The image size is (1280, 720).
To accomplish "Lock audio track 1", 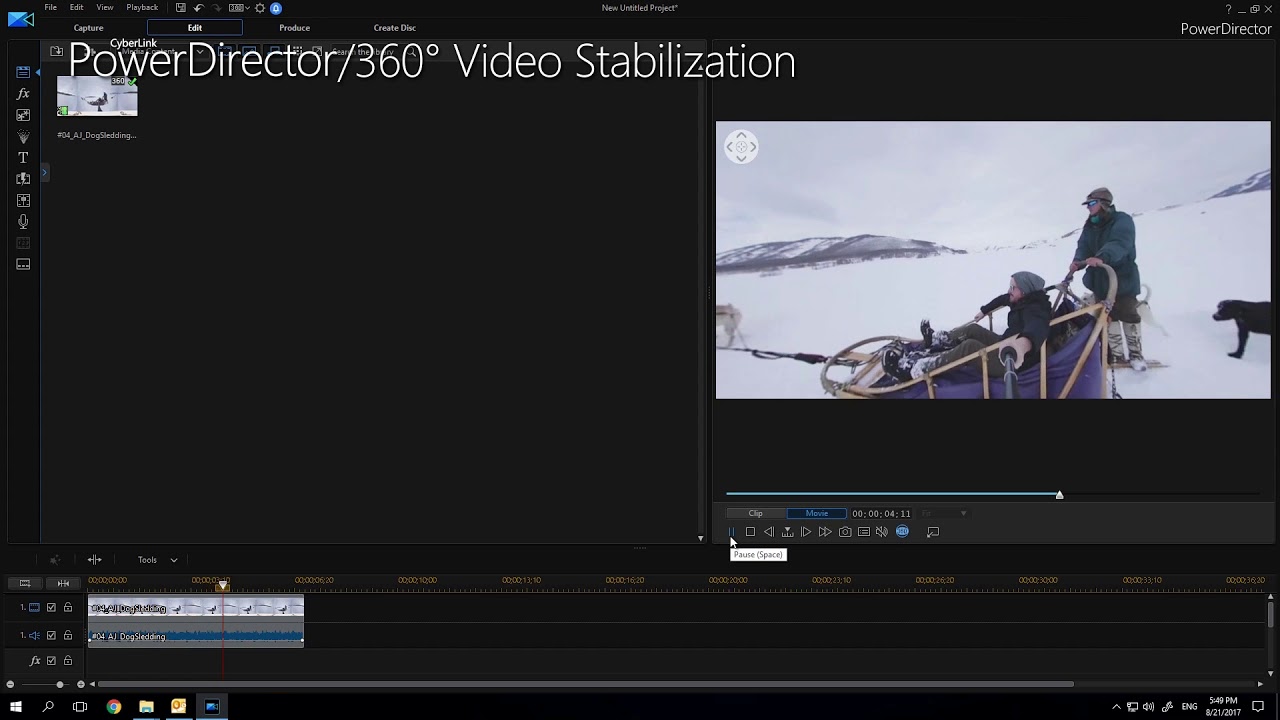I will tap(68, 635).
